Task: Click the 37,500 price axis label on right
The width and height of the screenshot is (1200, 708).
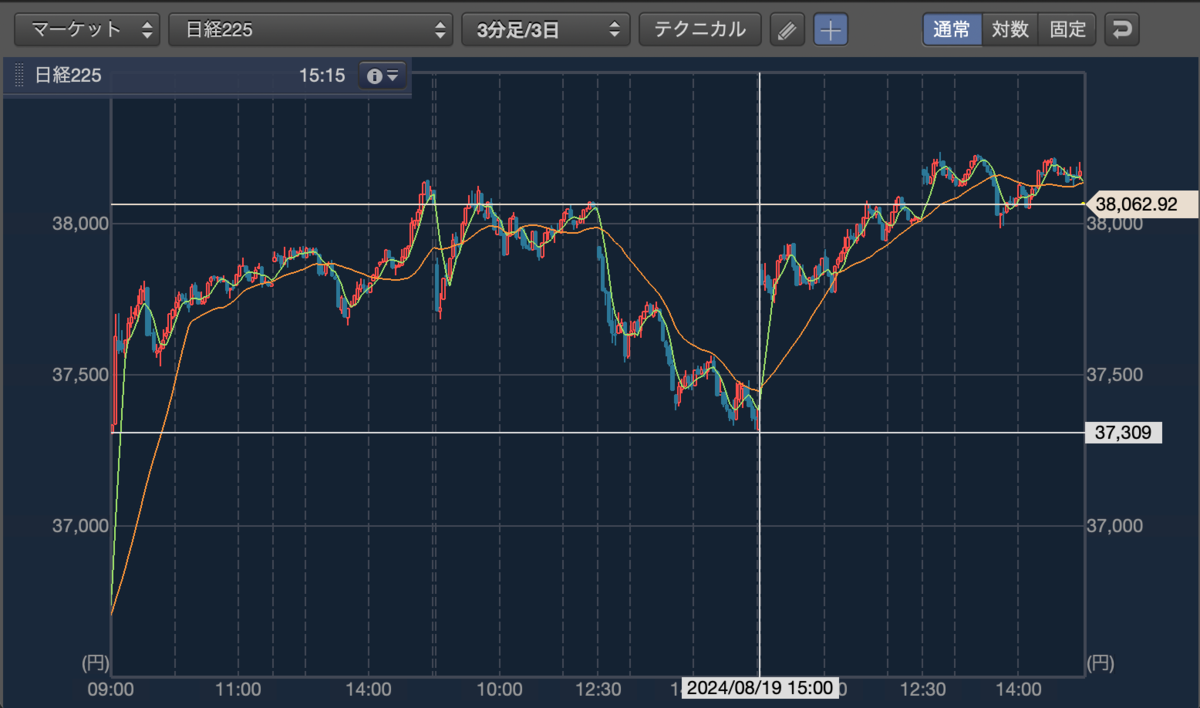Action: point(1113,374)
